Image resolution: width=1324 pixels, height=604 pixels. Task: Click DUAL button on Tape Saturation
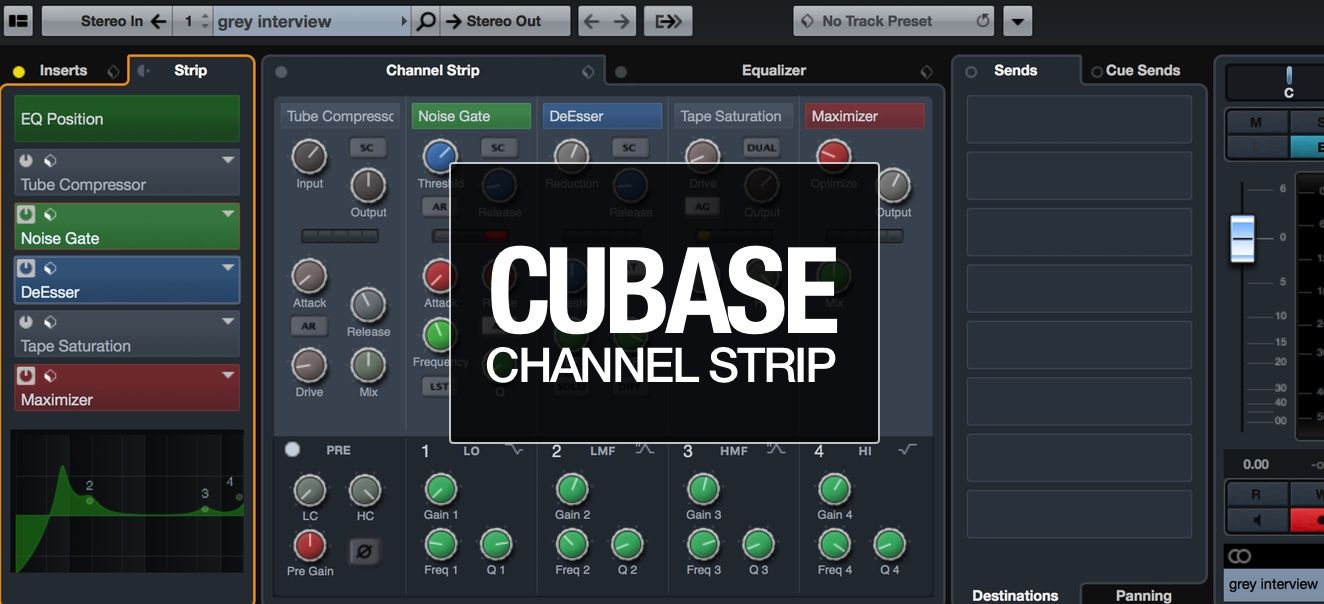[761, 148]
